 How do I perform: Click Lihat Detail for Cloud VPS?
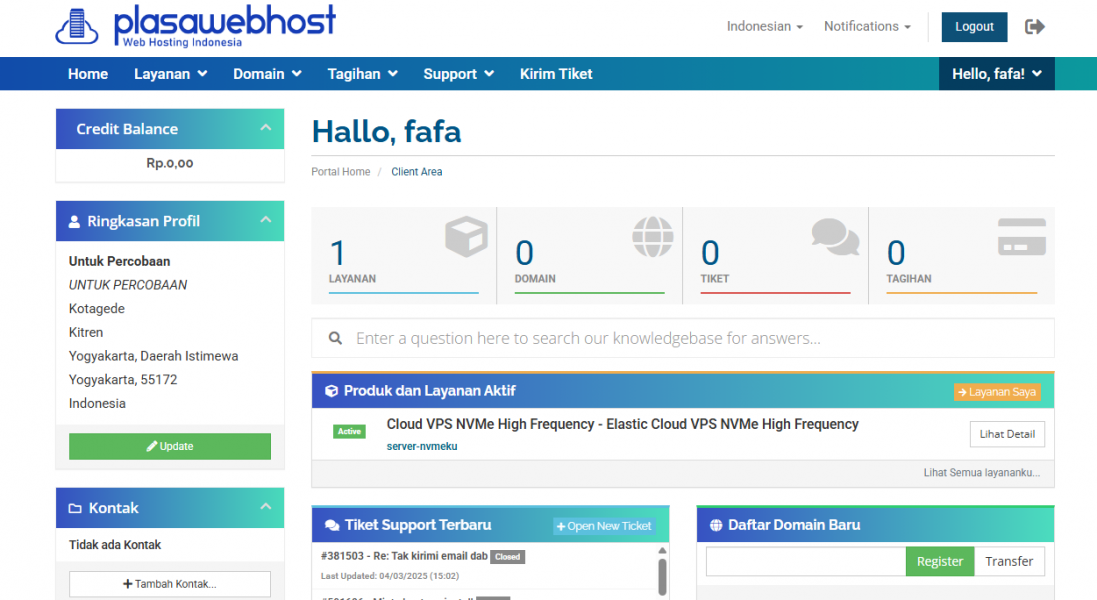(1007, 434)
